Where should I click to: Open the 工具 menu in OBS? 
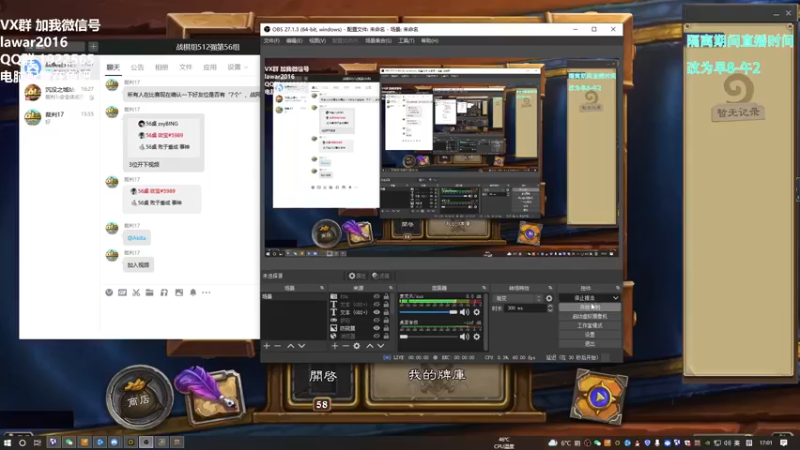click(x=406, y=40)
